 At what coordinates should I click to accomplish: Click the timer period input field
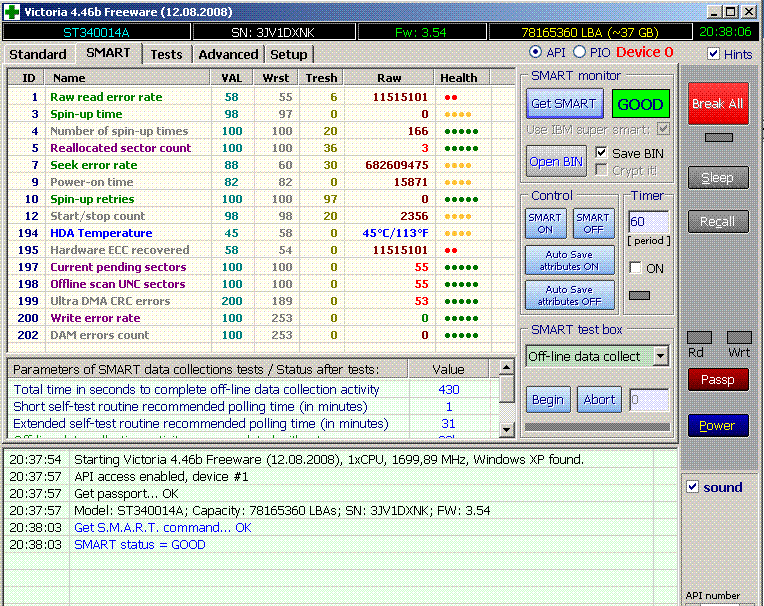click(x=647, y=222)
